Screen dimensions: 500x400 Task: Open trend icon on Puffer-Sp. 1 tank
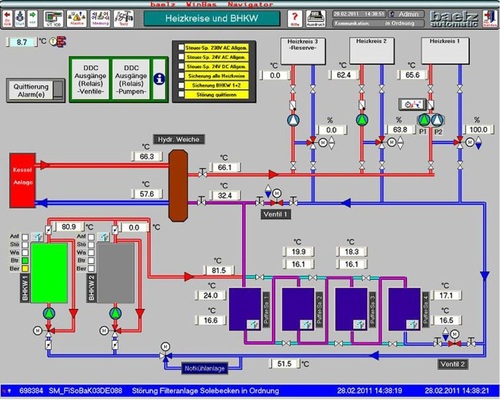tap(253, 324)
